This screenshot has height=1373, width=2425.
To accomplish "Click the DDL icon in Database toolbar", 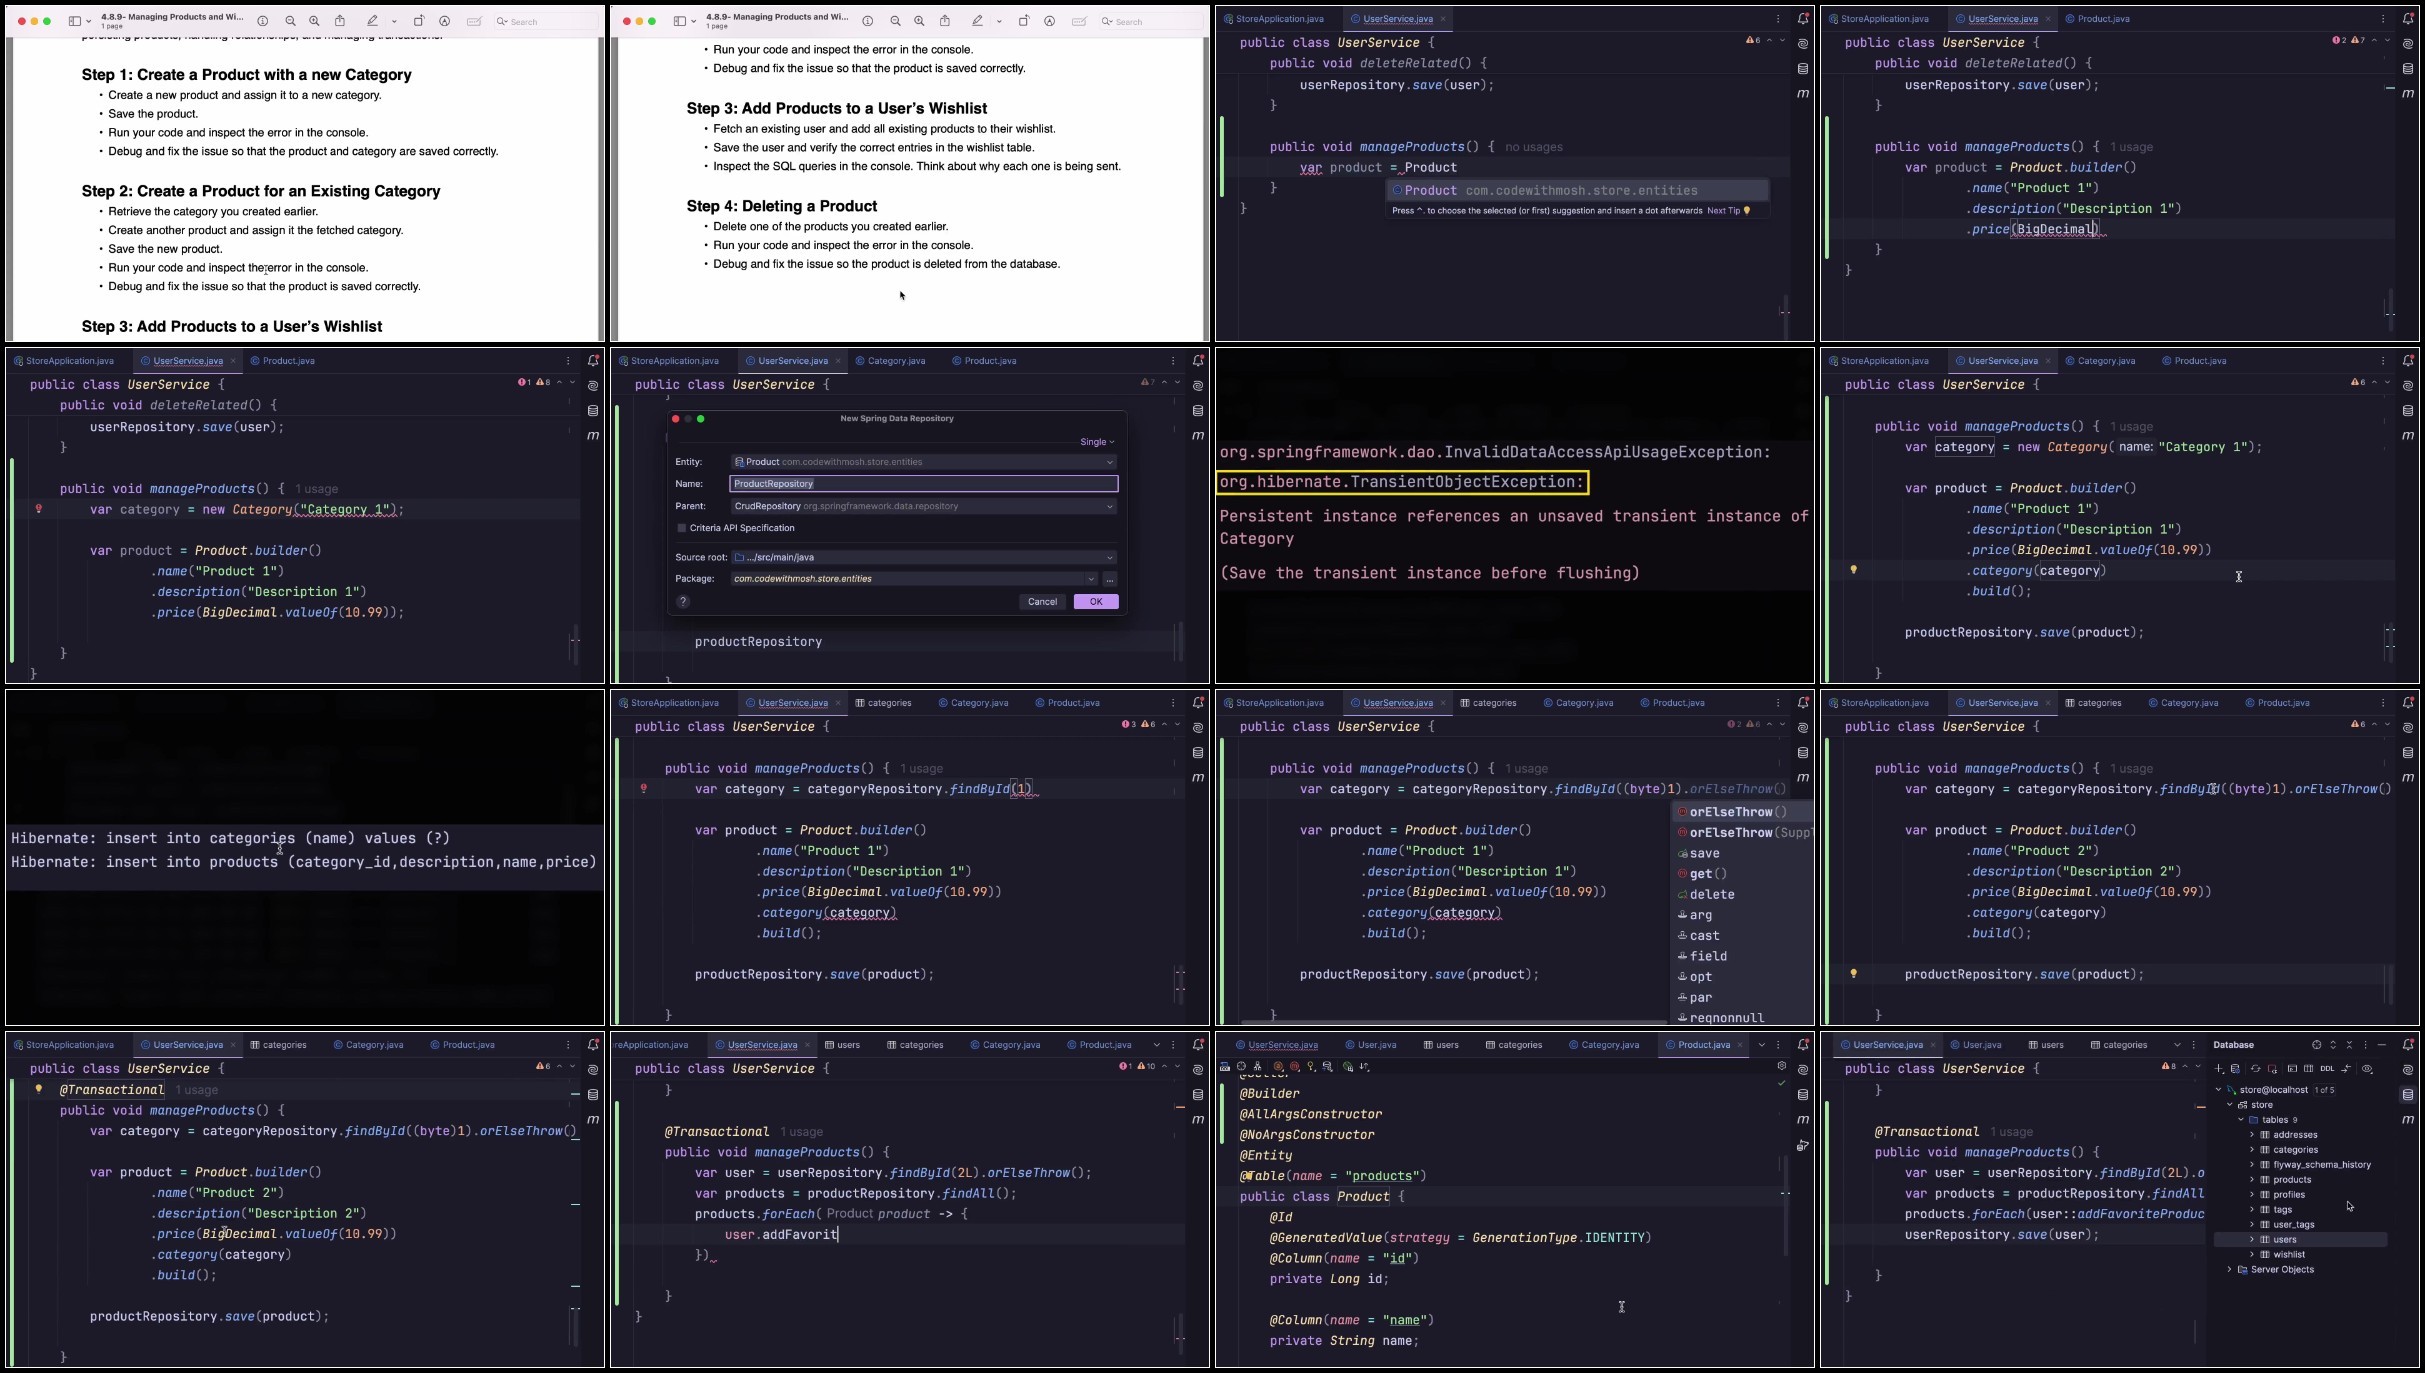I will pos(2327,1068).
